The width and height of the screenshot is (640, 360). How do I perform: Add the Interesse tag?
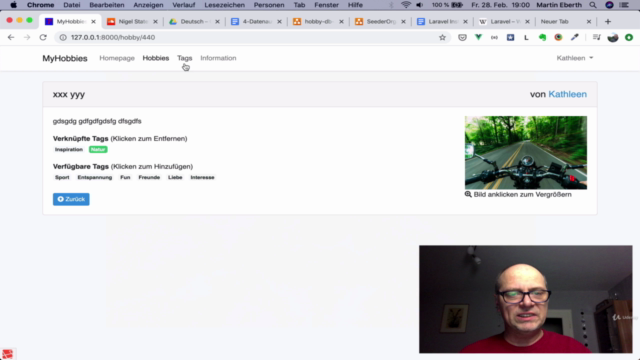(x=202, y=177)
